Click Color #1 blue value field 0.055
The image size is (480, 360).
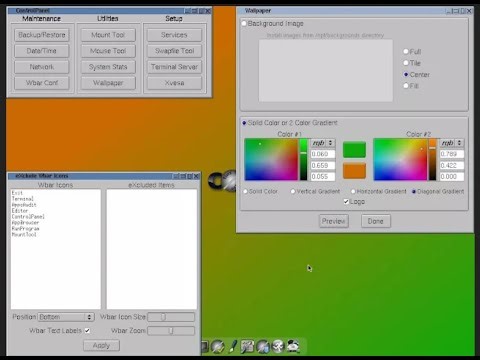[x=323, y=177]
